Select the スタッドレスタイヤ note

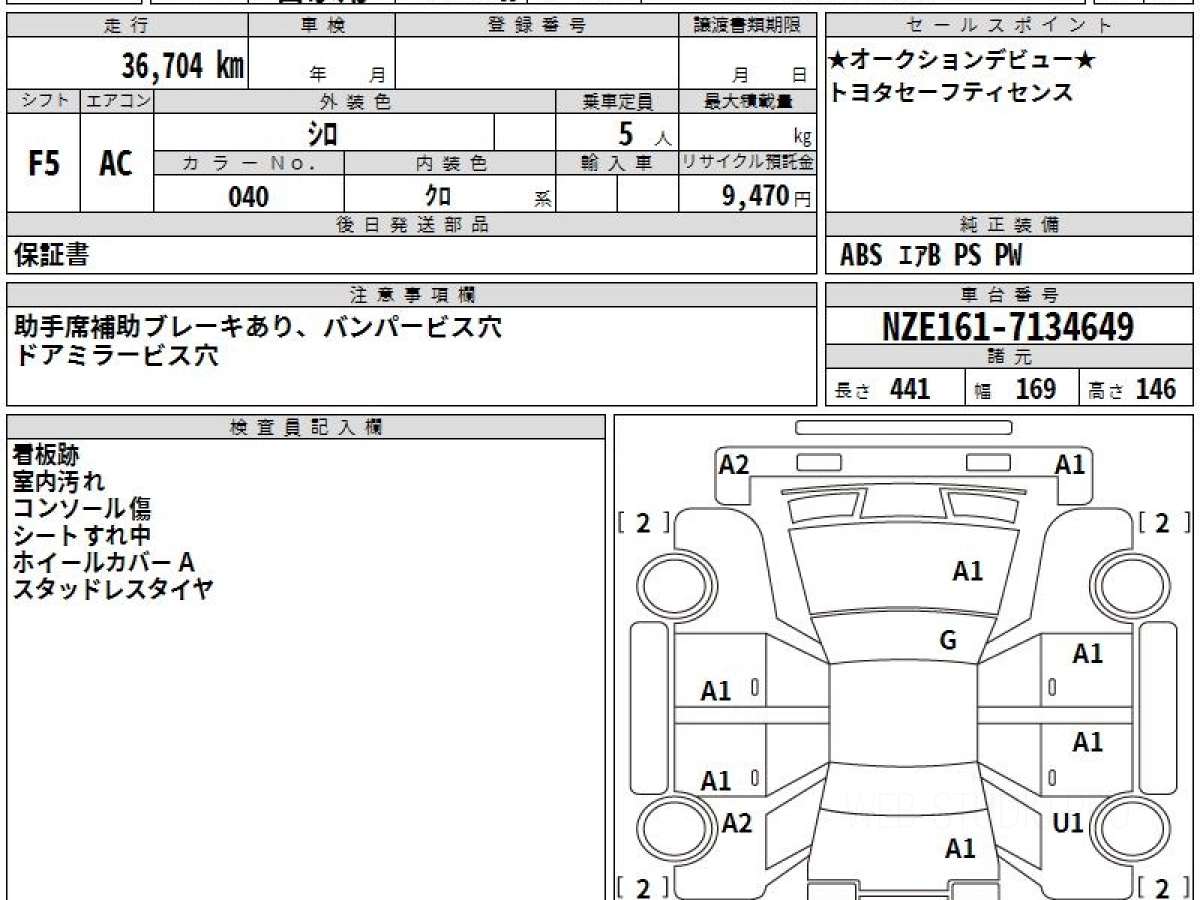tap(113, 589)
